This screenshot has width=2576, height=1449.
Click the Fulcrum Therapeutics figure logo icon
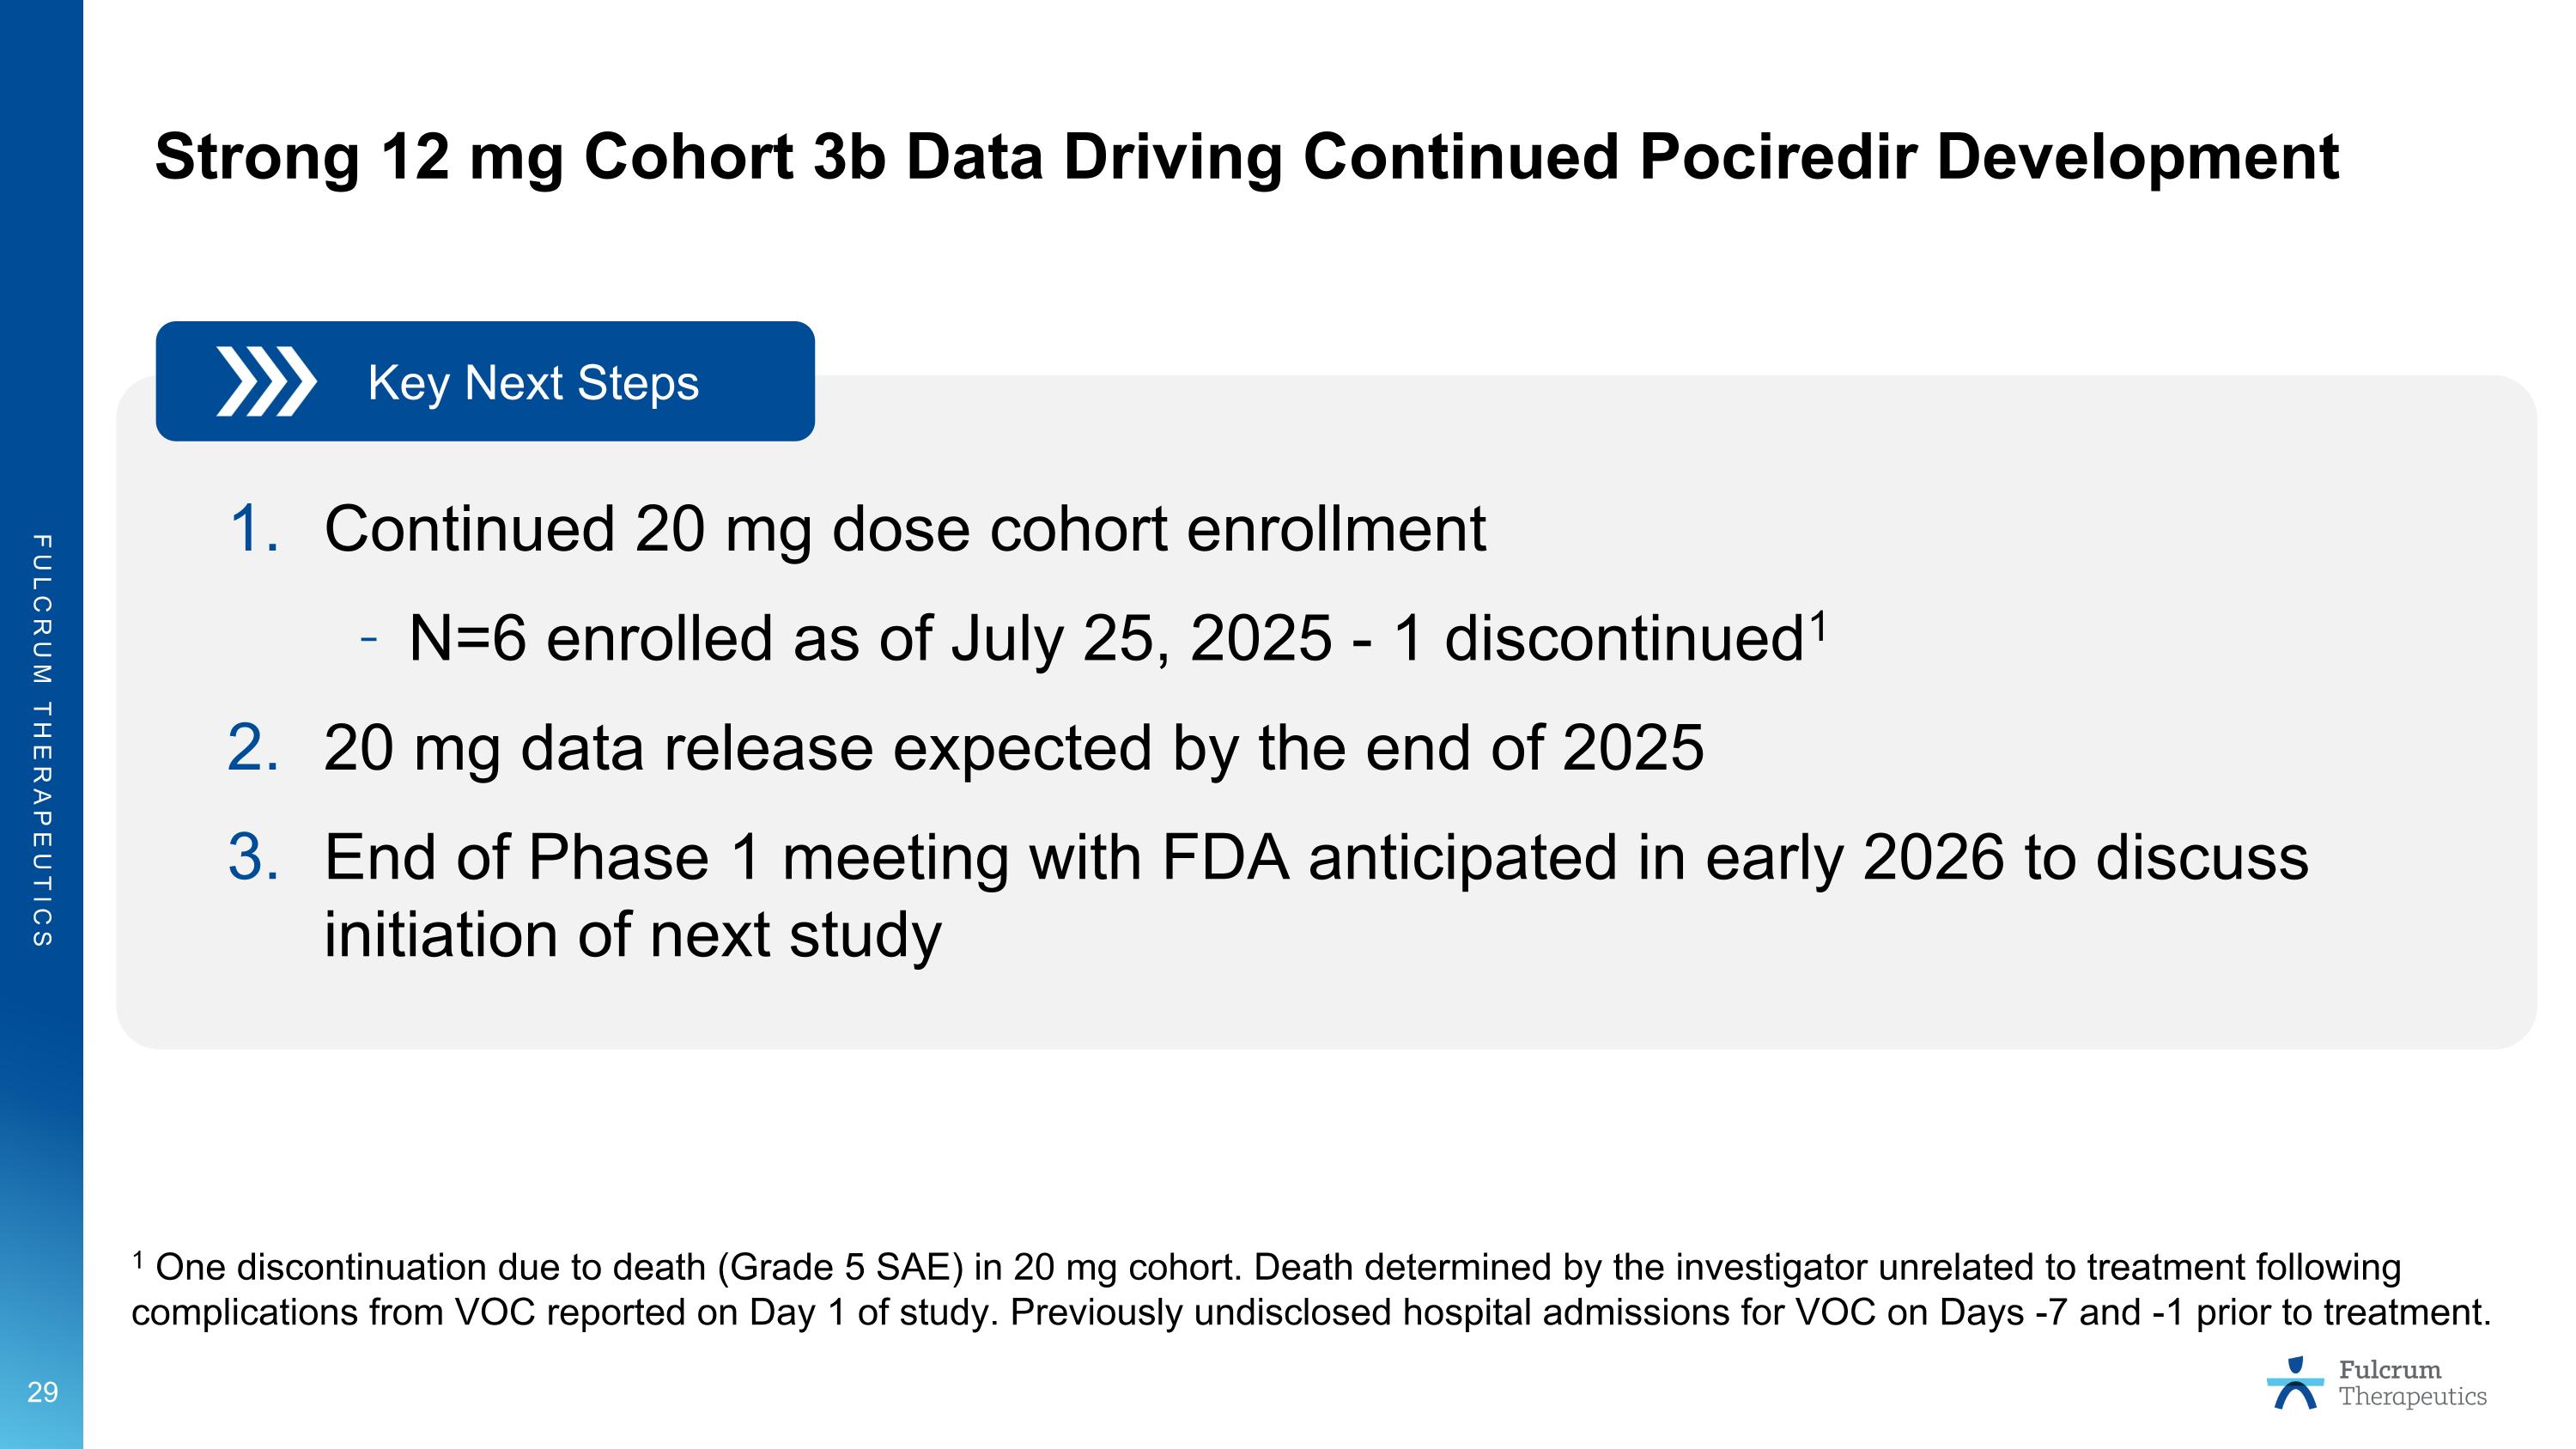(2295, 1383)
